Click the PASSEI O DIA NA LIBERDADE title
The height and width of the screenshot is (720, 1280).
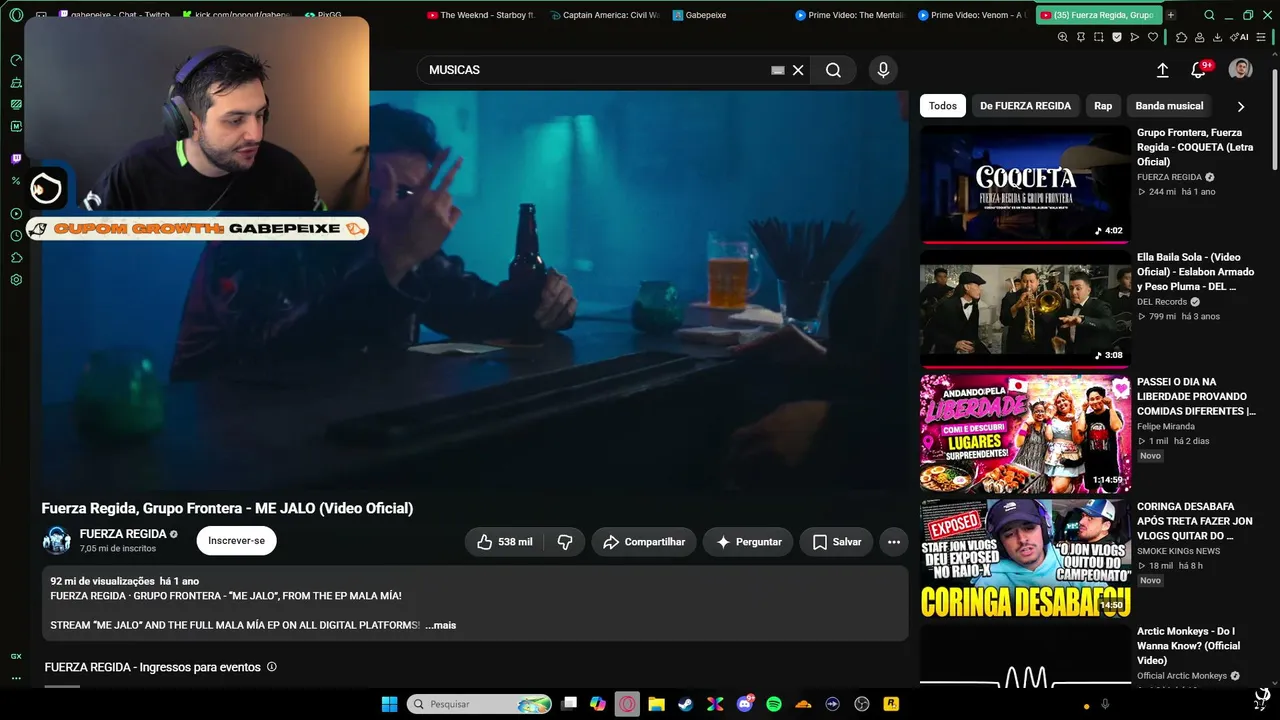point(1195,396)
